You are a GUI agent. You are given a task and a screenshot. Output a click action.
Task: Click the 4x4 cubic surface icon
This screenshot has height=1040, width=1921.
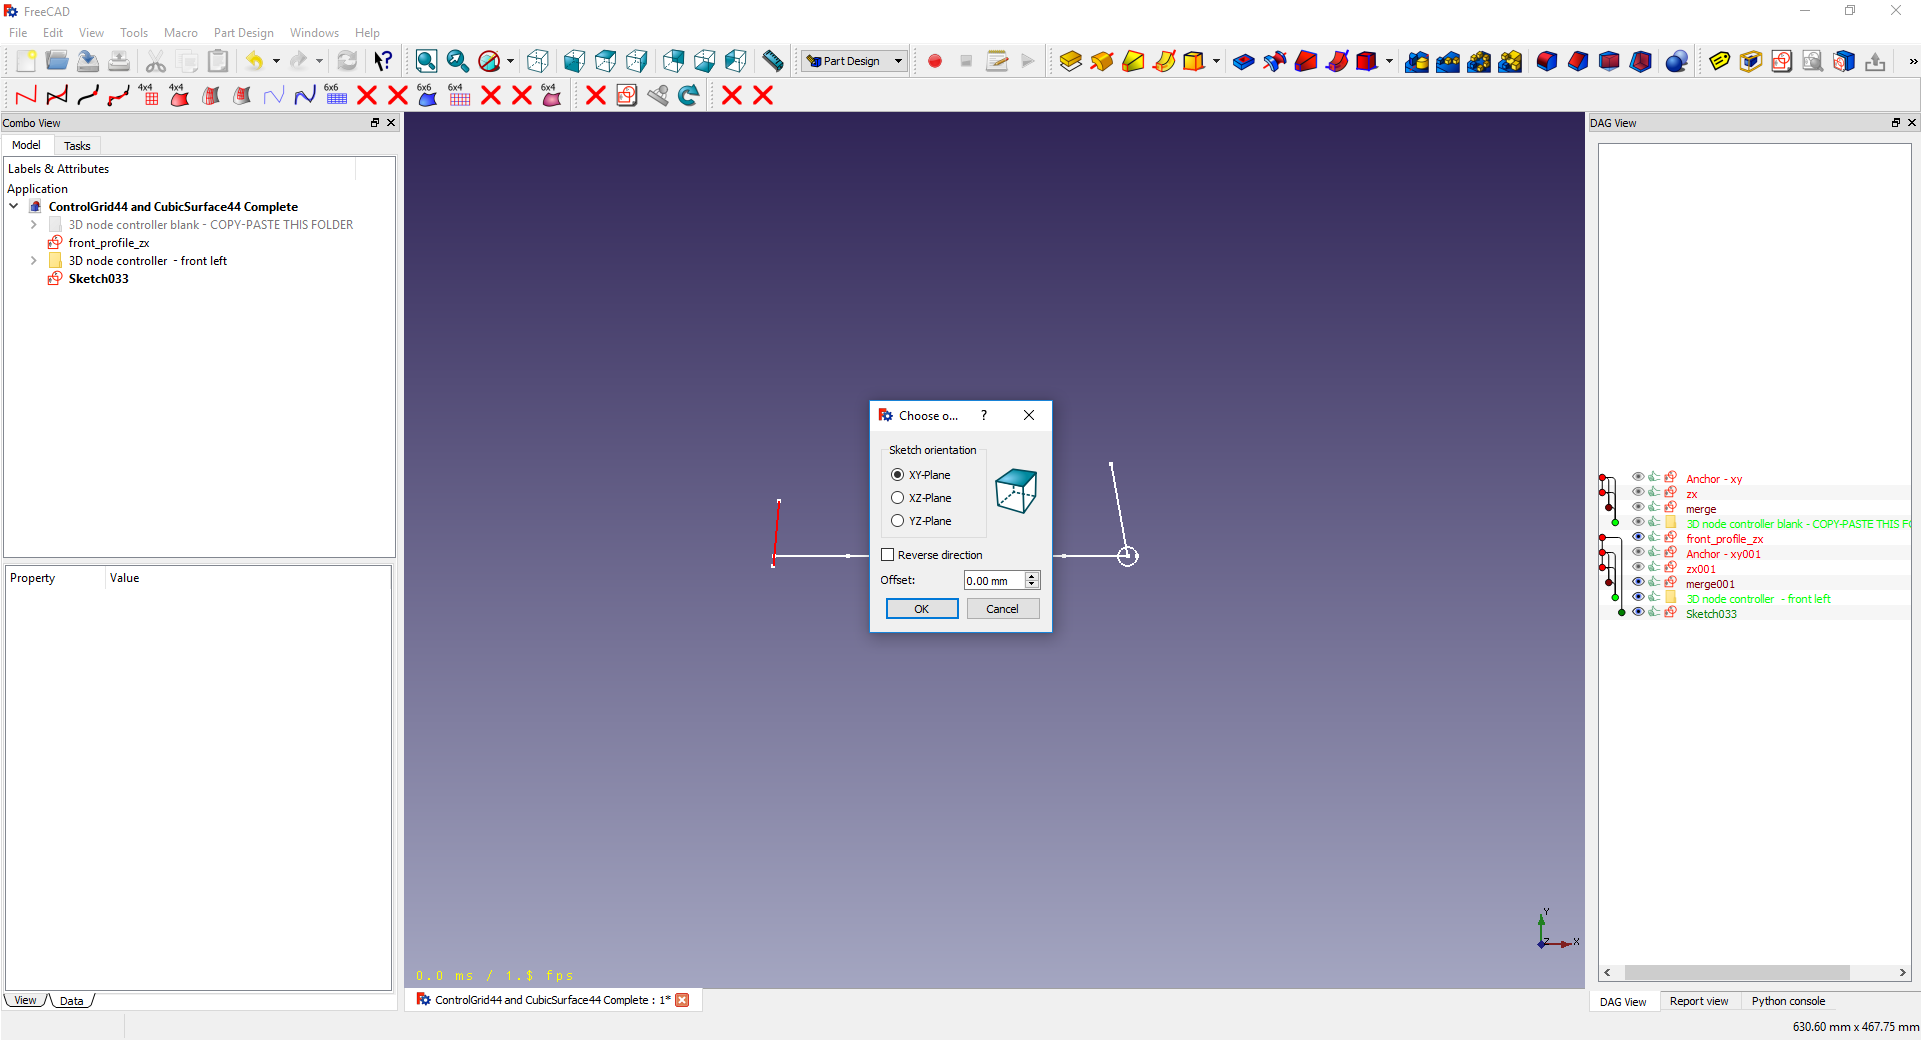[180, 95]
